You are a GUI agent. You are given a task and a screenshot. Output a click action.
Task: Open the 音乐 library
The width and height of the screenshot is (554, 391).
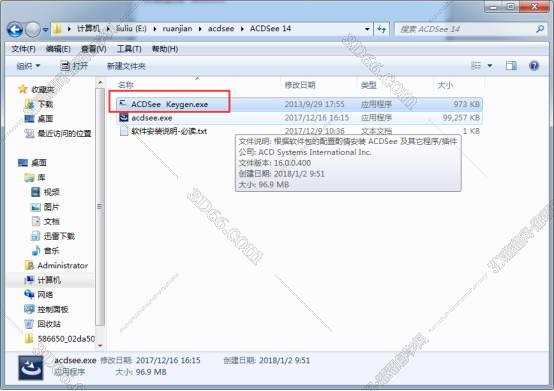tap(52, 251)
